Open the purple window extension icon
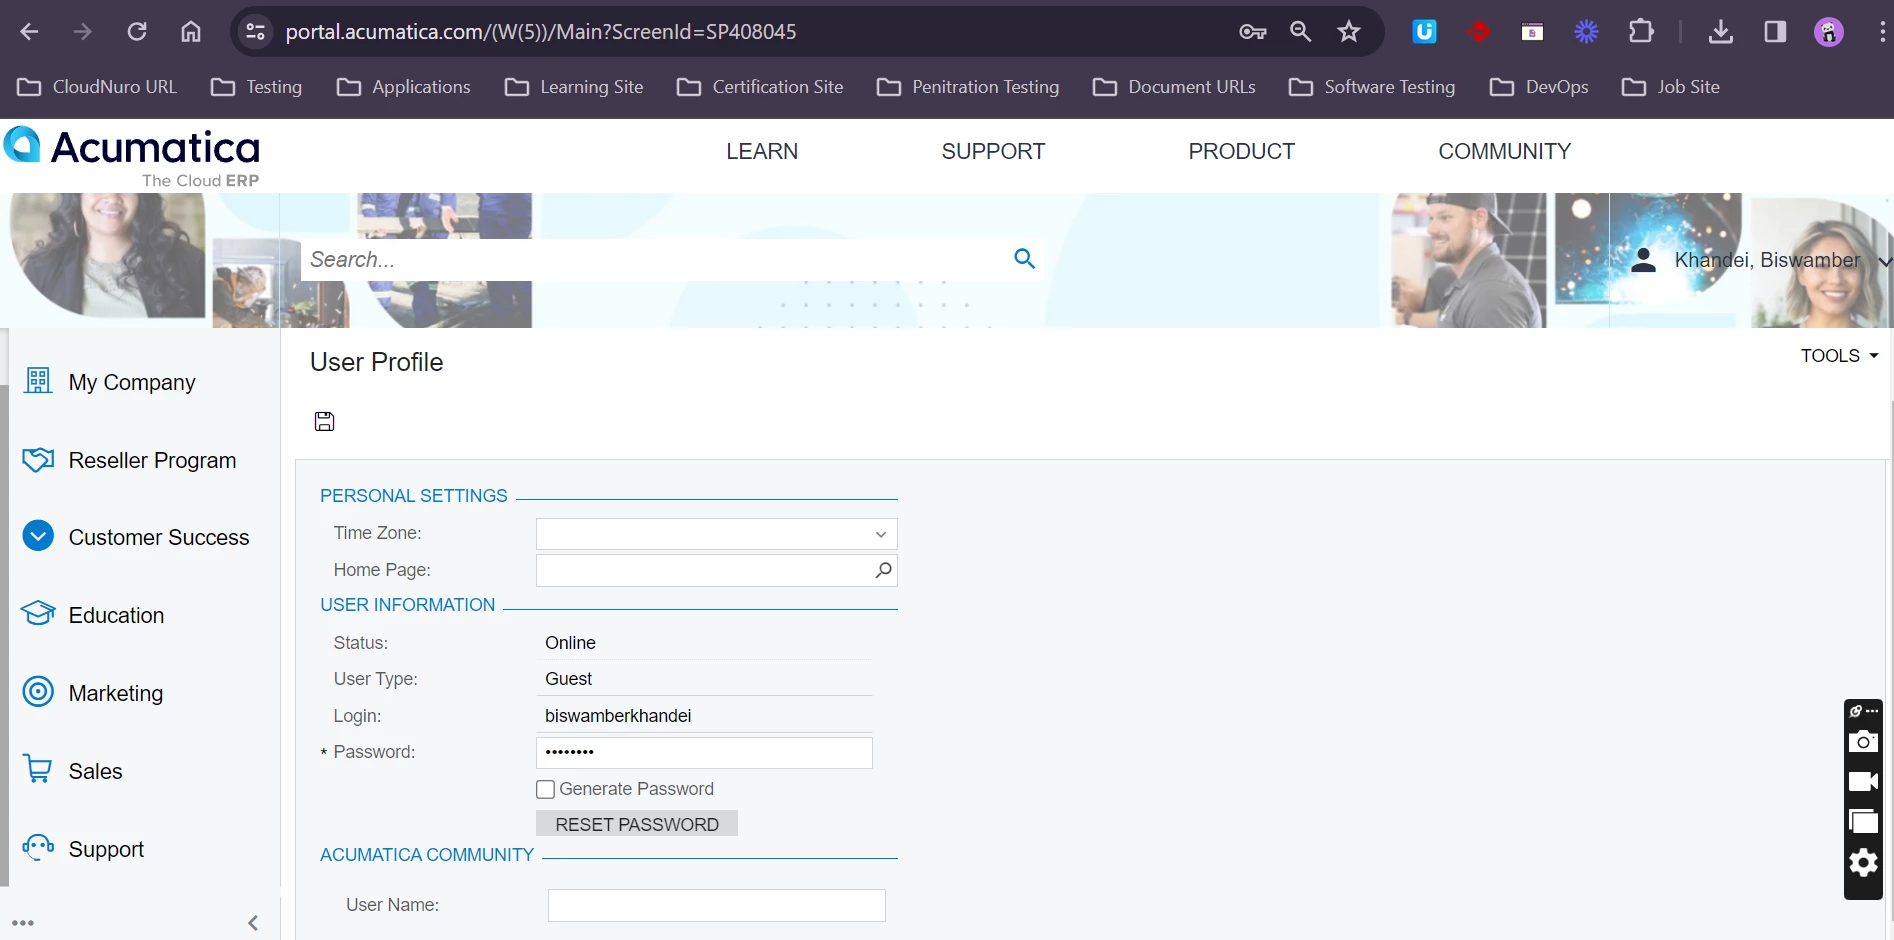This screenshot has height=940, width=1894. 1532,32
